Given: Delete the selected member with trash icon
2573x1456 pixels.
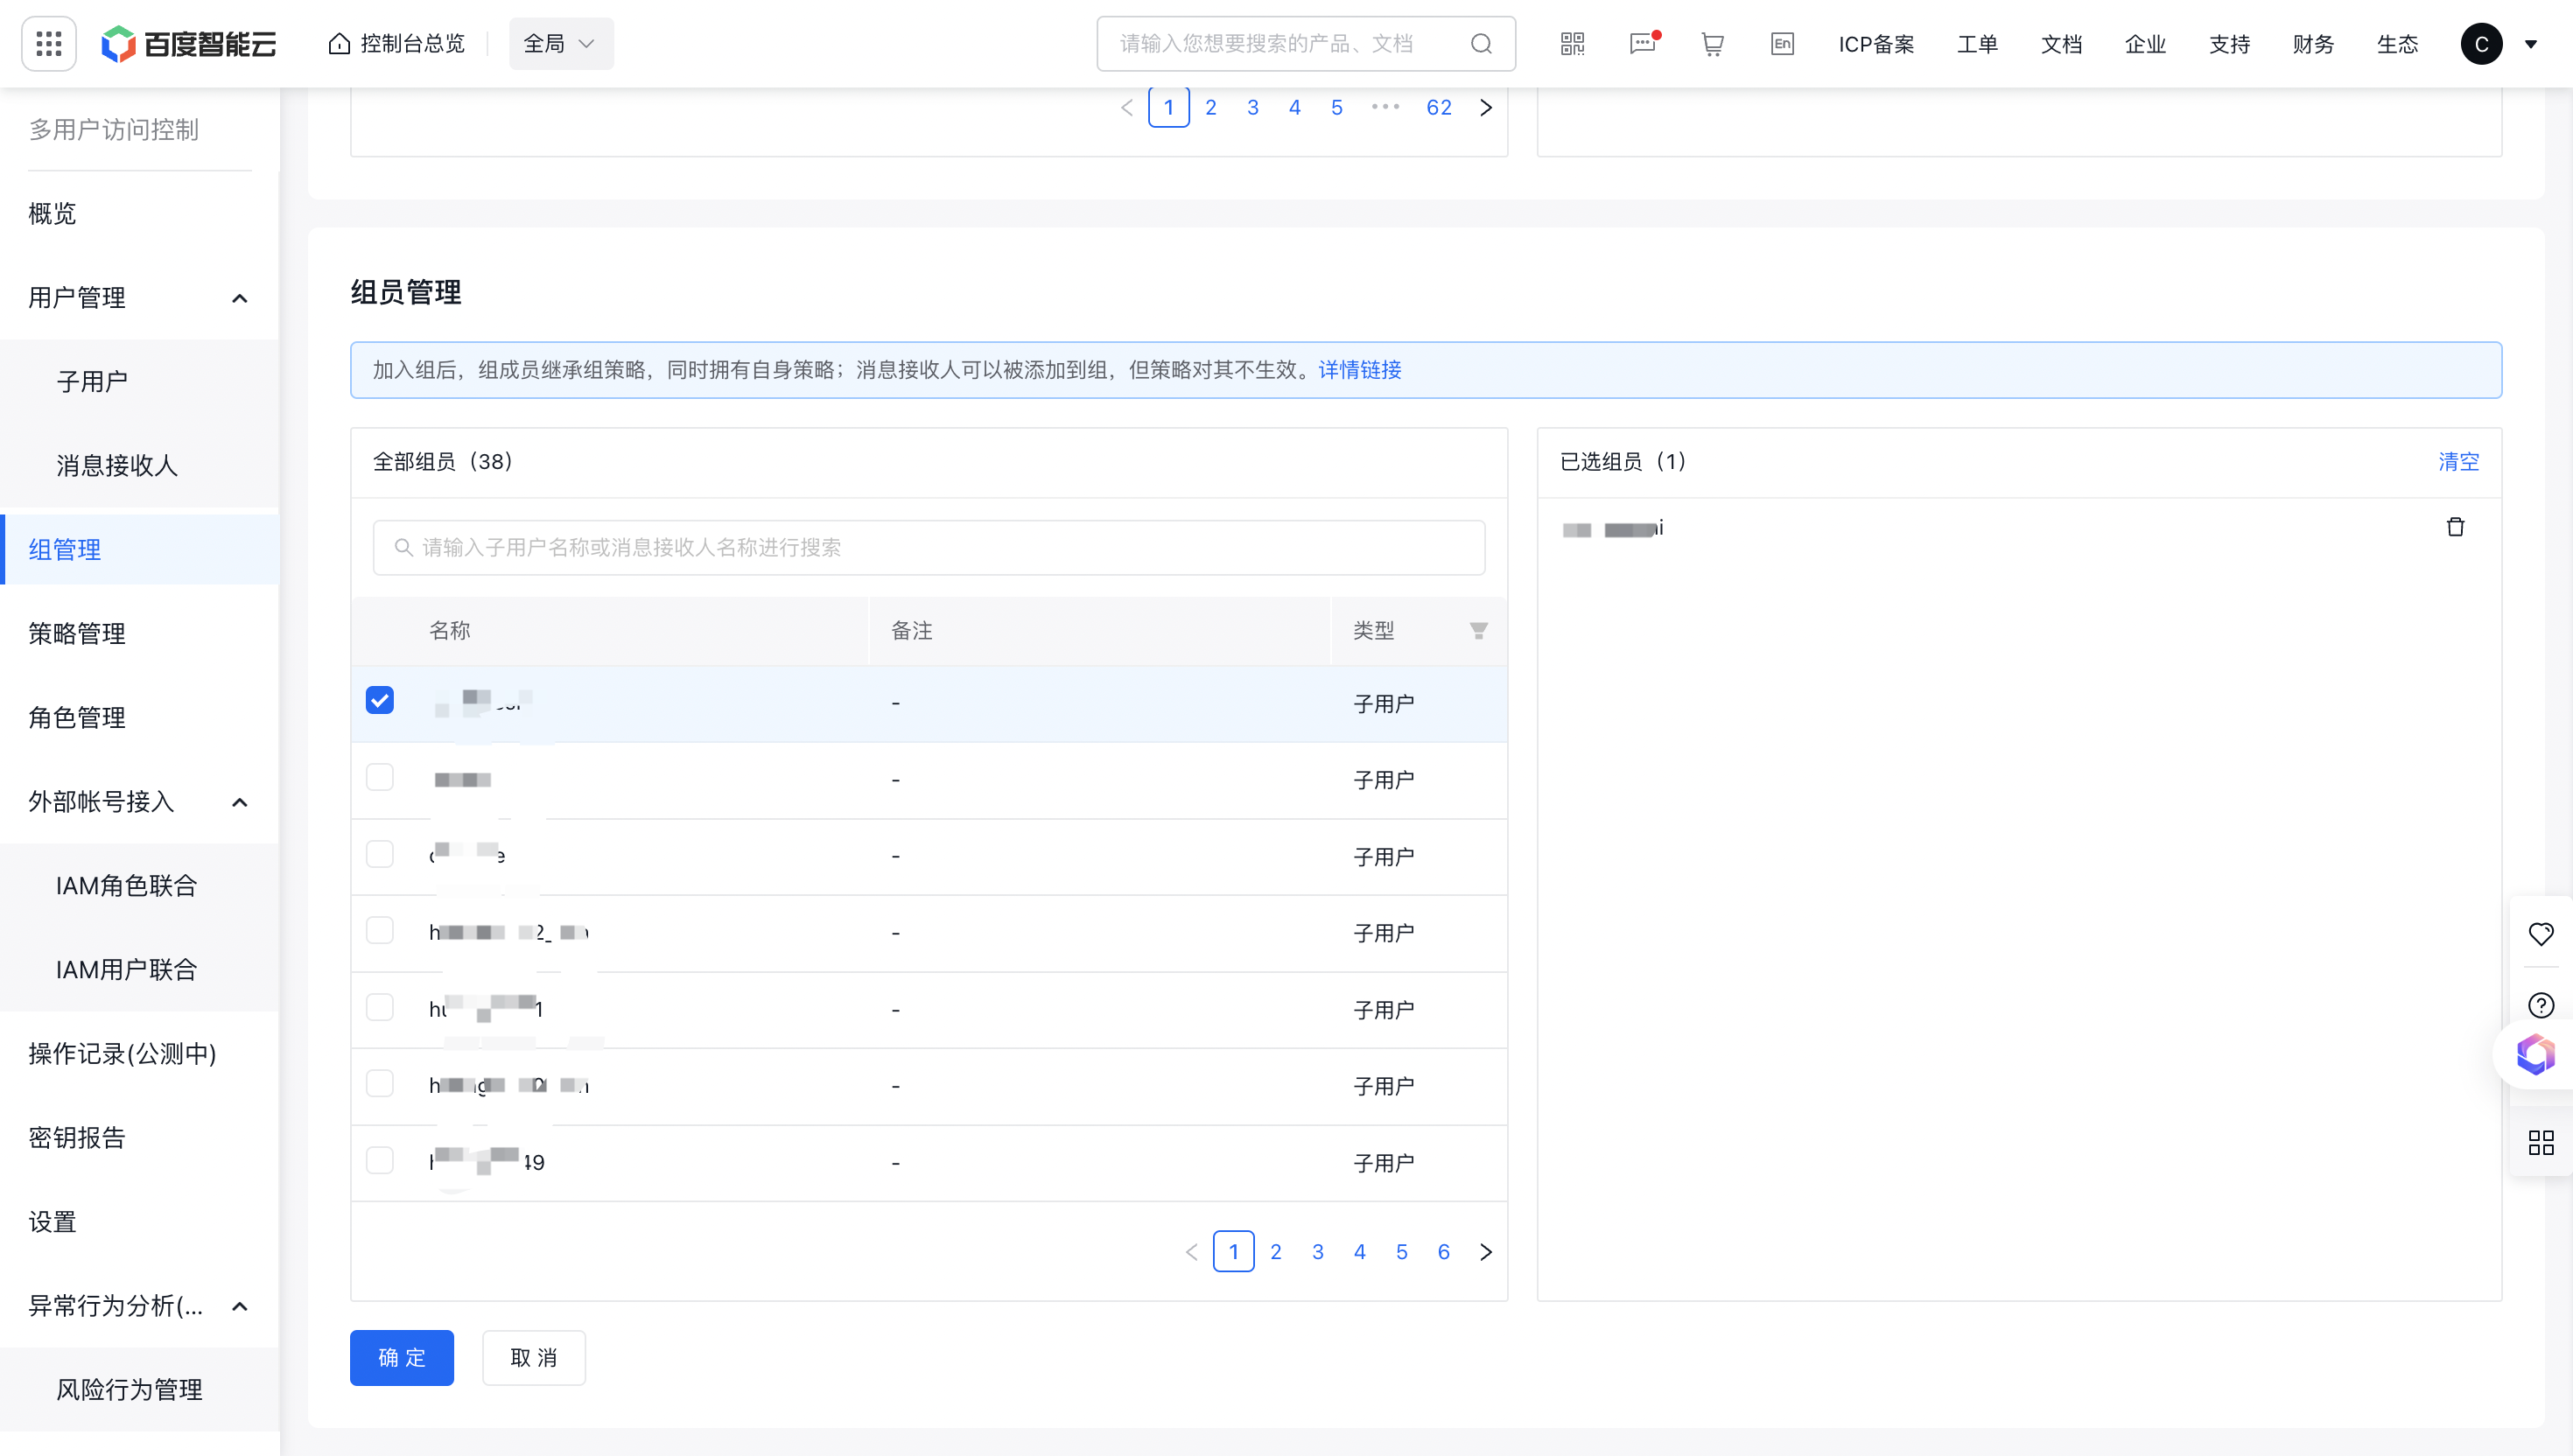Looking at the screenshot, I should pyautogui.click(x=2455, y=527).
